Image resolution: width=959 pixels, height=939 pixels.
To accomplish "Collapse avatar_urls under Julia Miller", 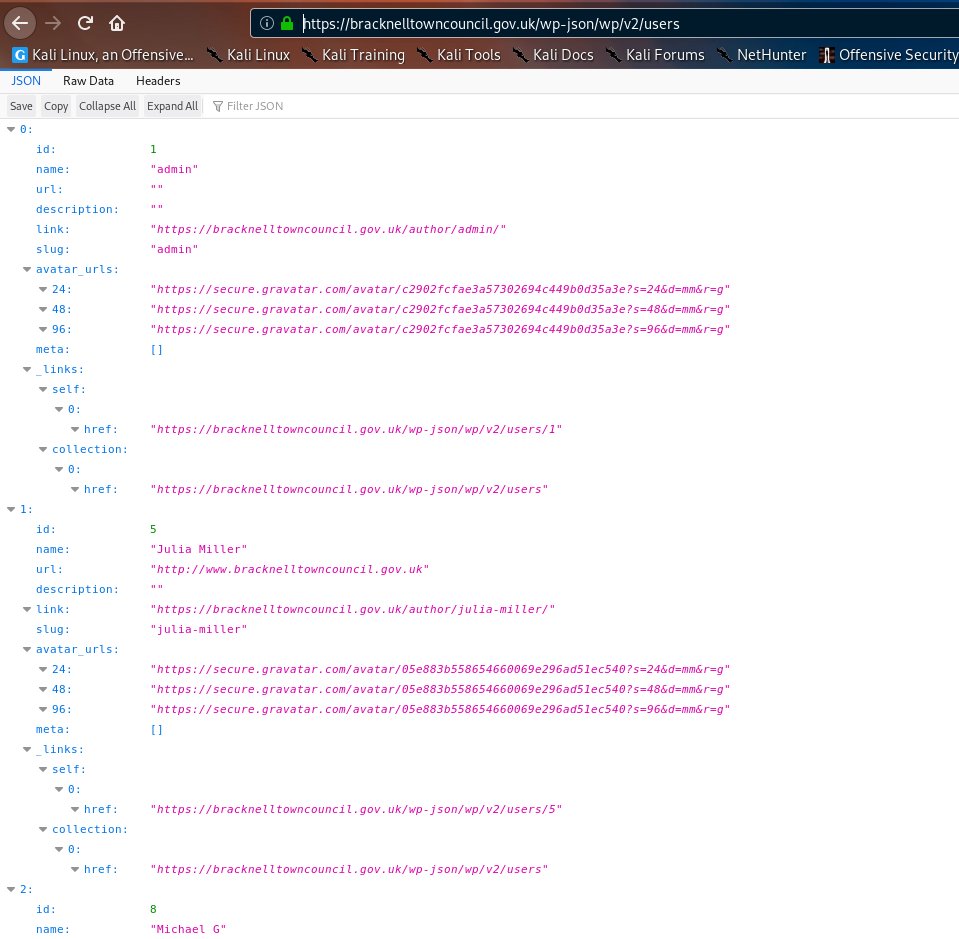I will coord(27,649).
